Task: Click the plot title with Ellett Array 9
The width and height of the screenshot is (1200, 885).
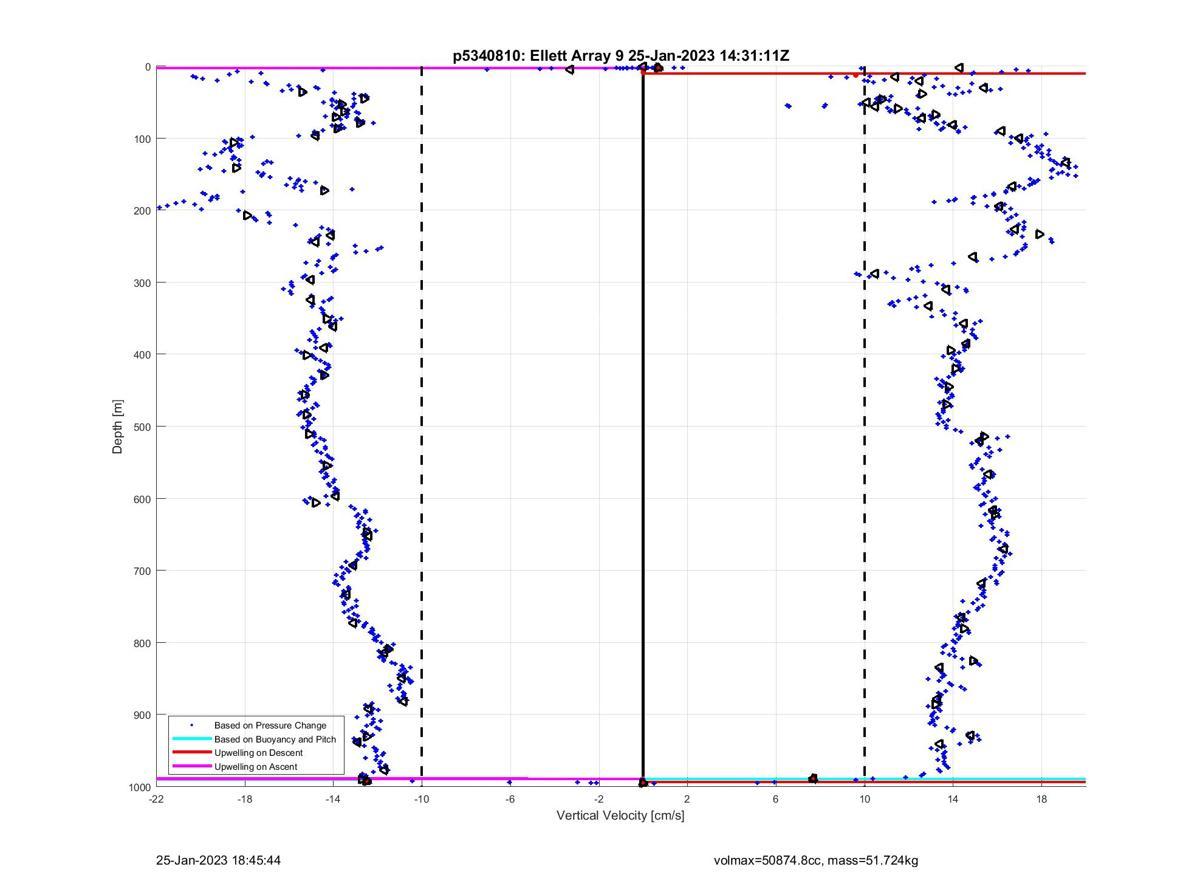Action: tap(621, 56)
